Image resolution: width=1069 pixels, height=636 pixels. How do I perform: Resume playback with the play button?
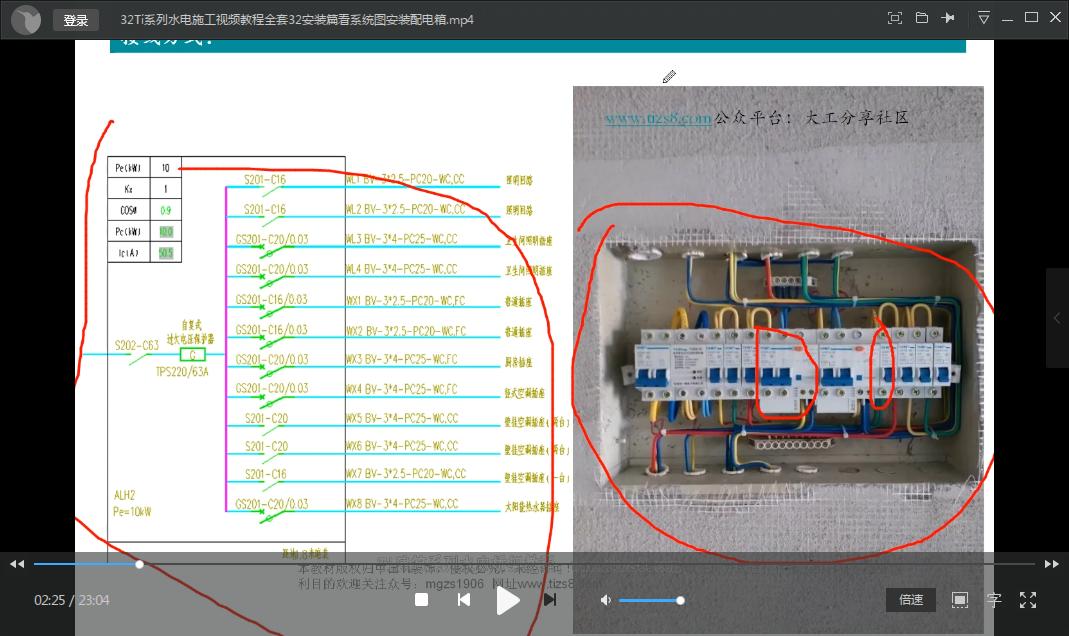[x=508, y=600]
